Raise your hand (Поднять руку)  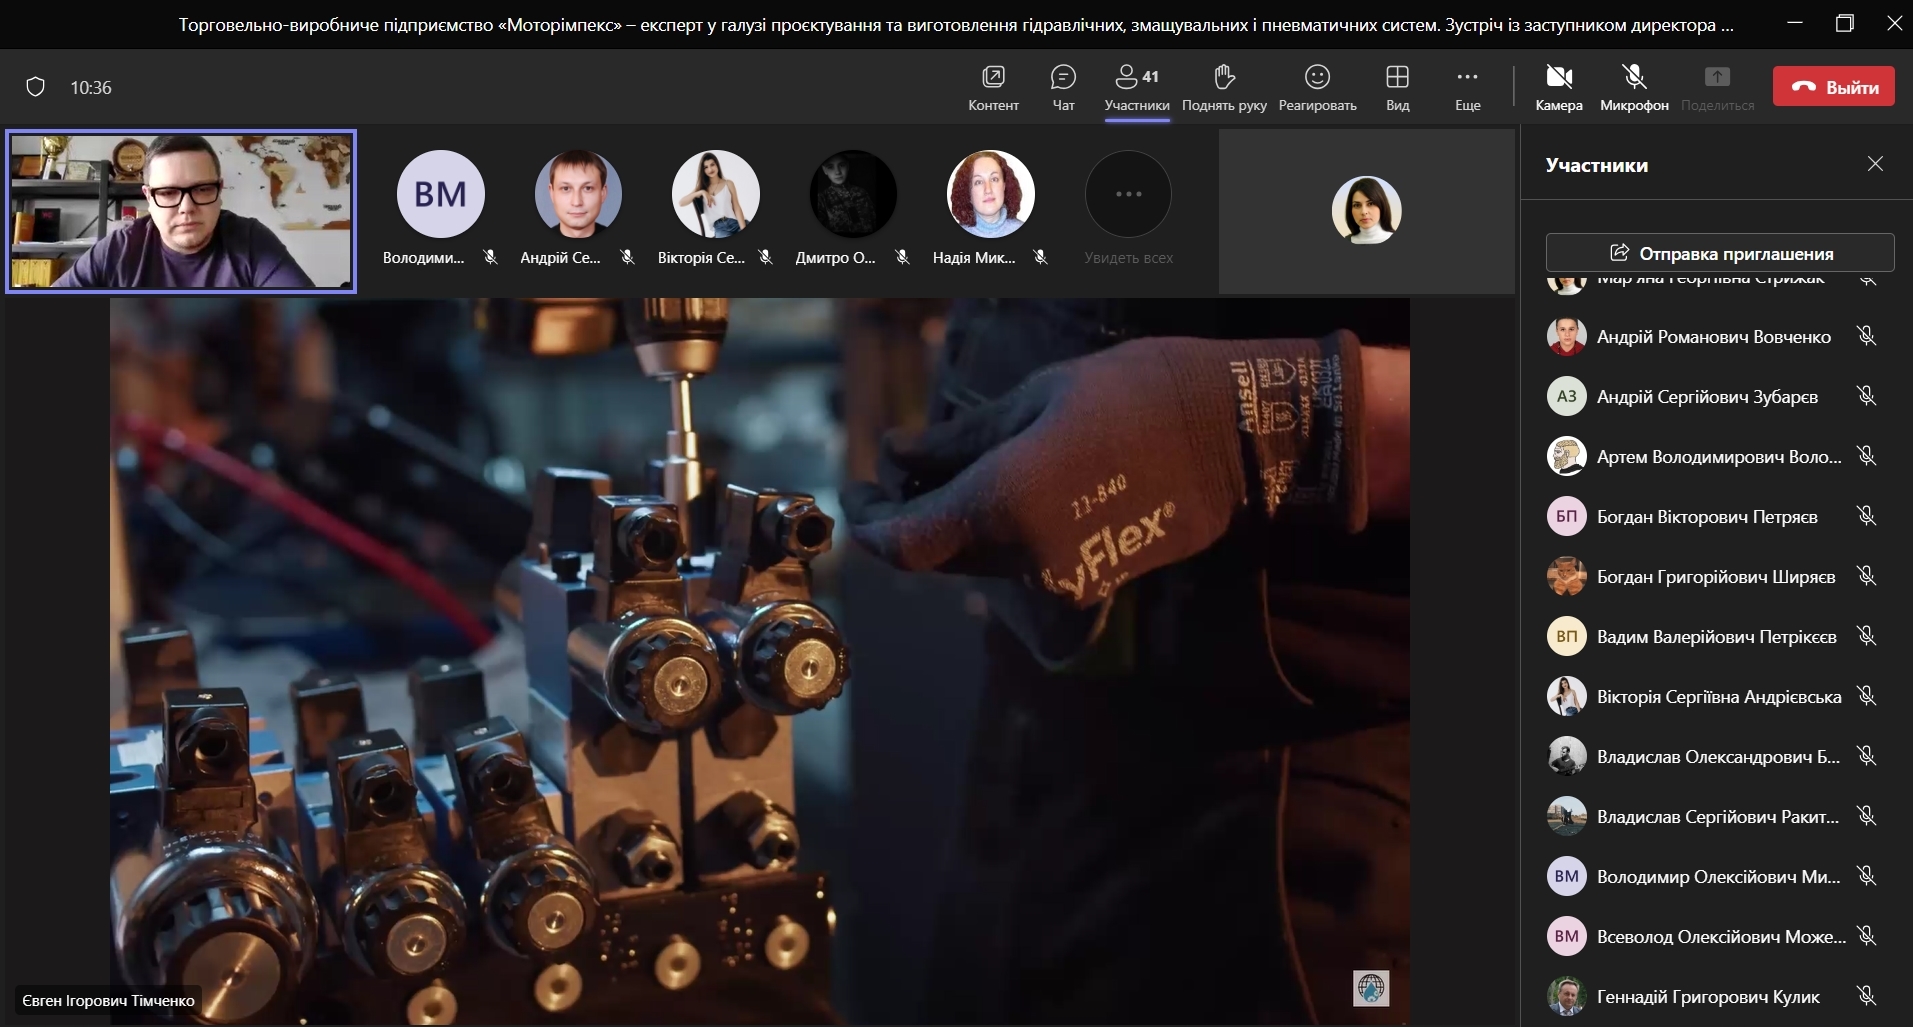click(1224, 88)
